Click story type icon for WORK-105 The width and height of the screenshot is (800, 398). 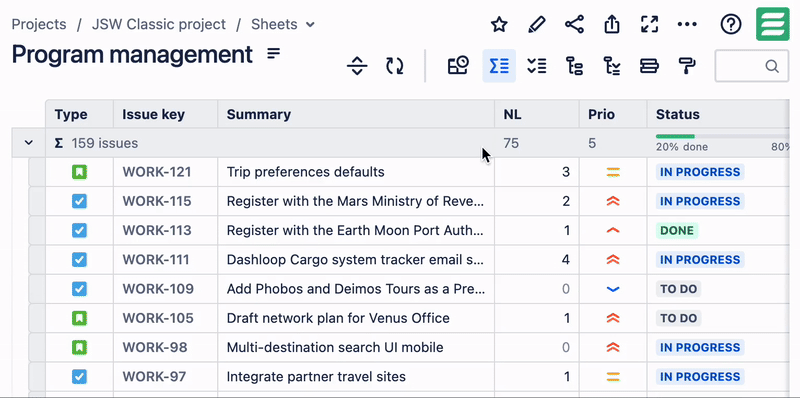79,318
